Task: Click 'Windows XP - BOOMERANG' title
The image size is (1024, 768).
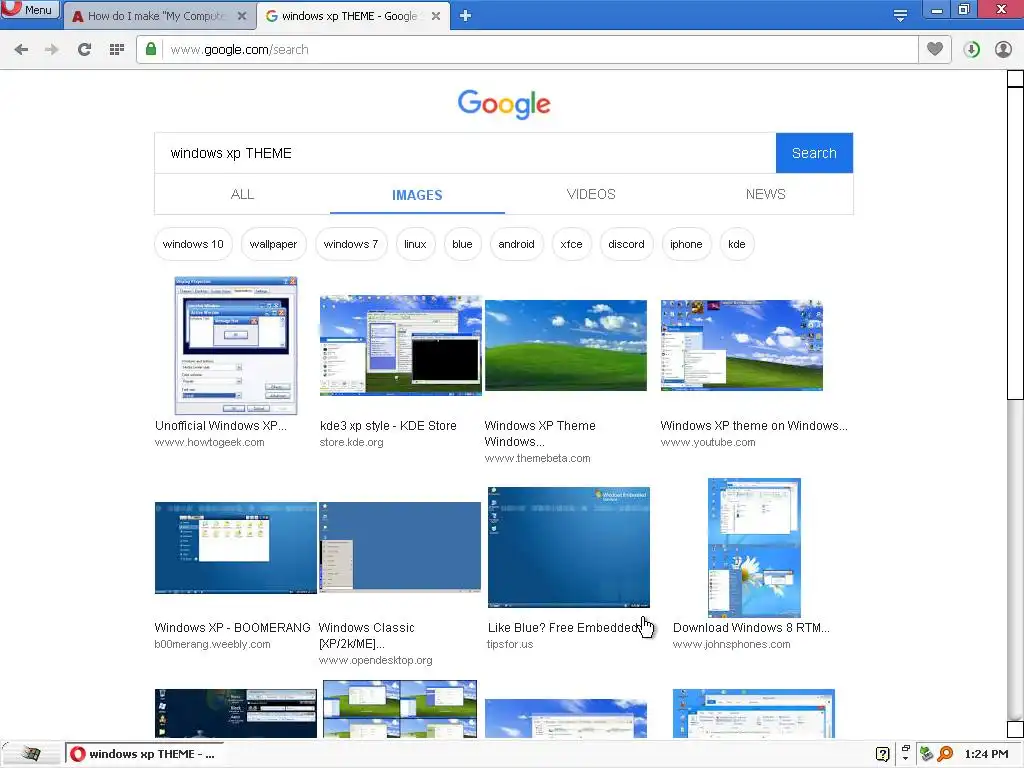Action: (232, 628)
